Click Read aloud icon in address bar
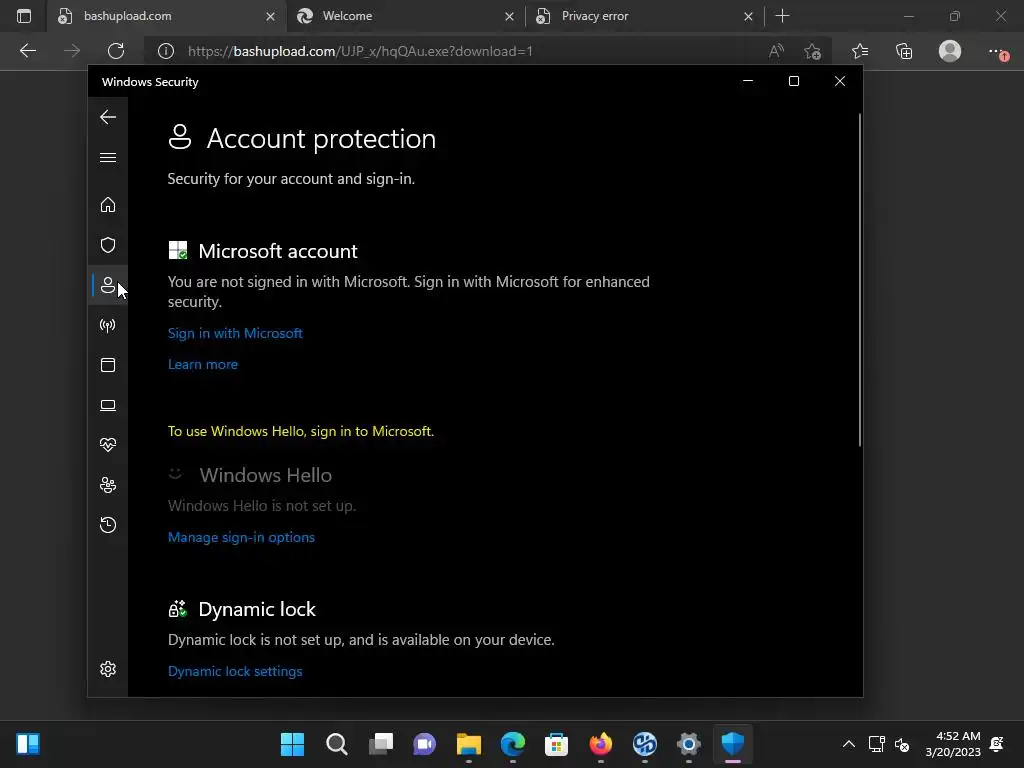The width and height of the screenshot is (1024, 768). click(x=776, y=51)
